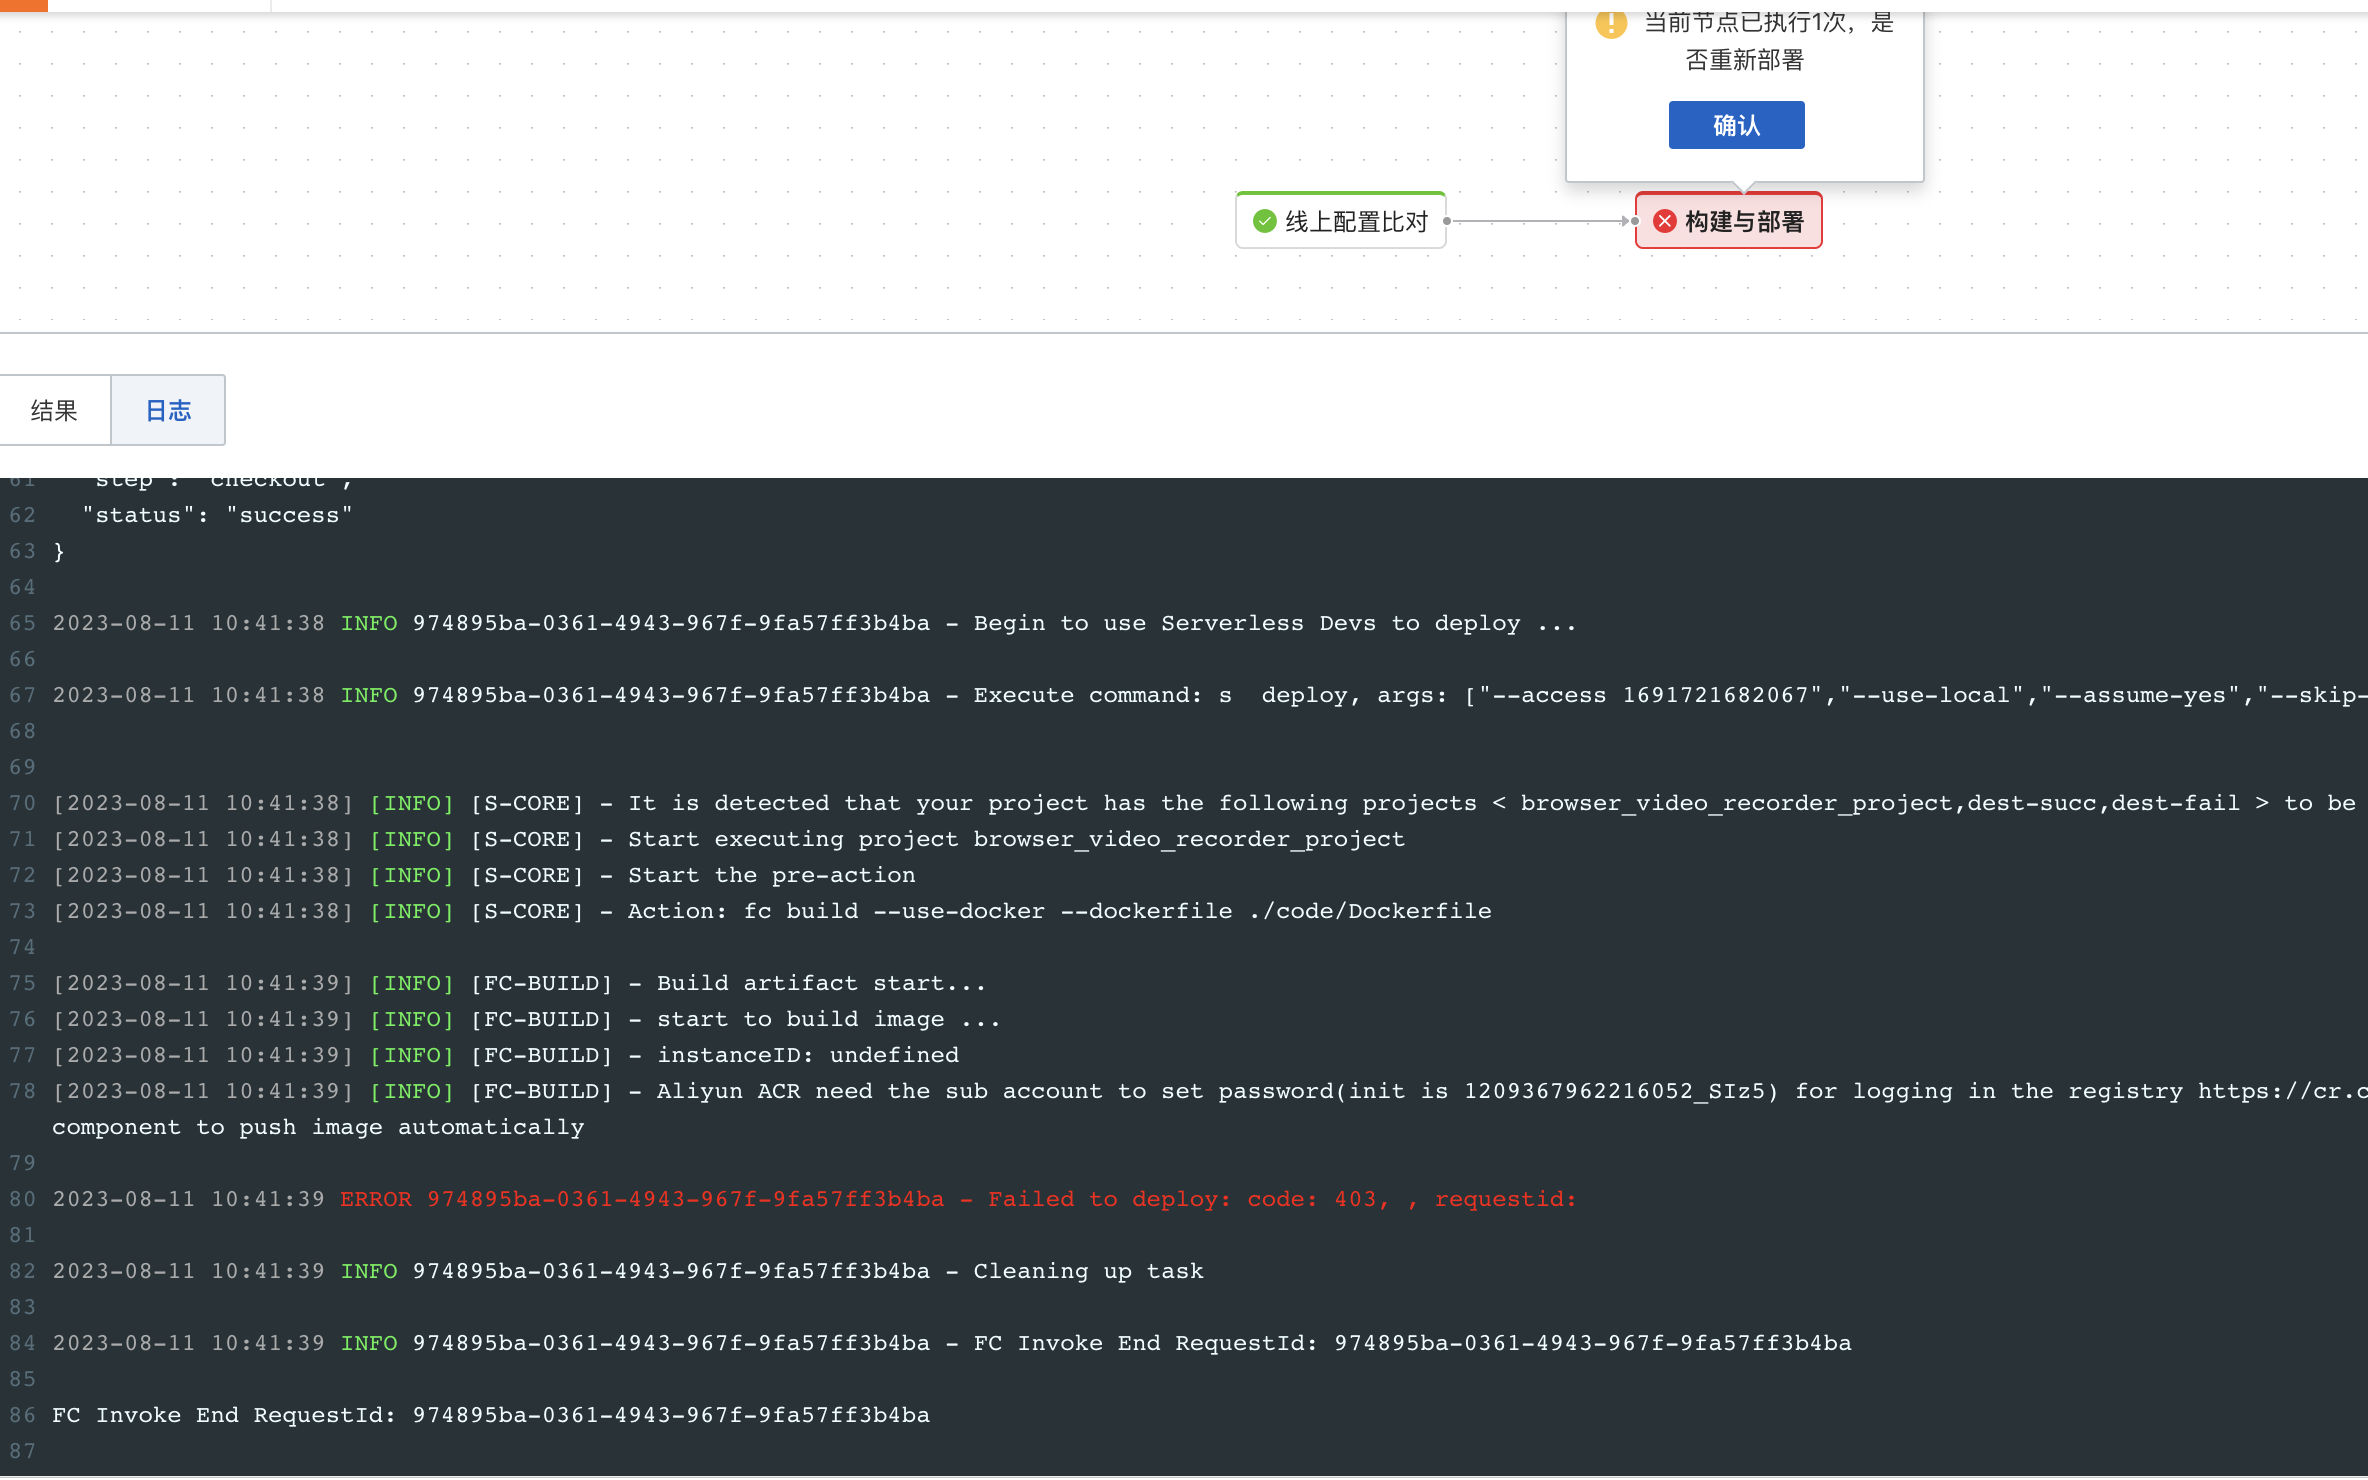This screenshot has width=2368, height=1480.
Task: Click the log line 'Start executing project browser_video_recorder_project'
Action: (x=729, y=839)
